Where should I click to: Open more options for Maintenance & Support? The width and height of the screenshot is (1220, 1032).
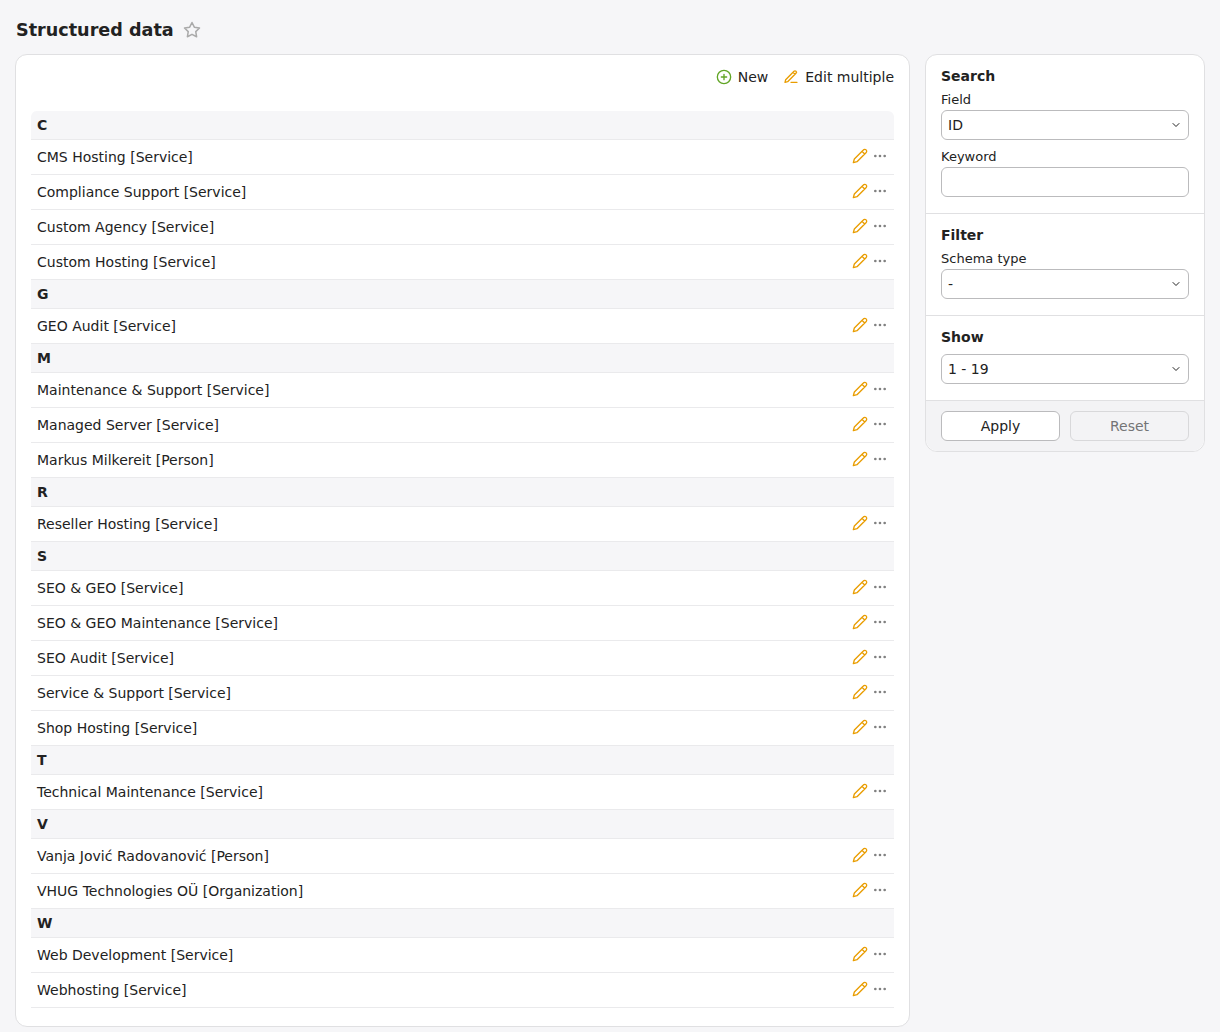click(880, 389)
